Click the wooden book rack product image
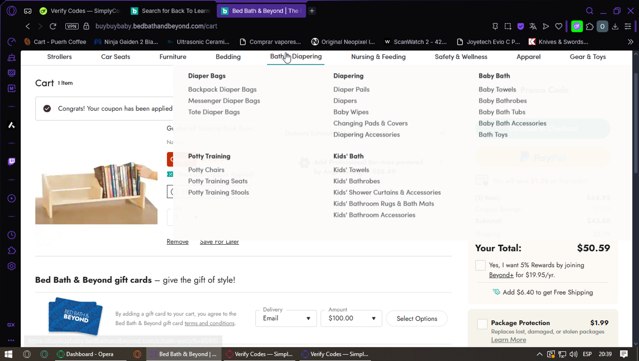 point(96,192)
